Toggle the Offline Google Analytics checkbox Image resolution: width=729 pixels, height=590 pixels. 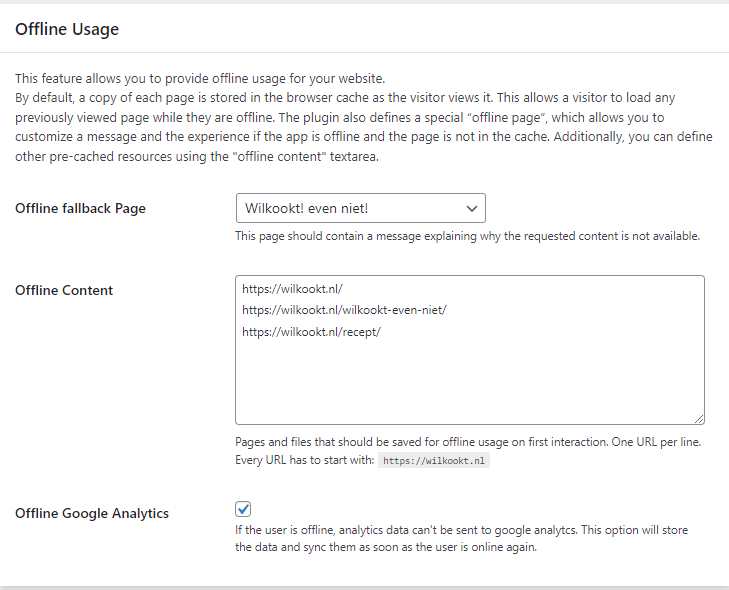[x=243, y=509]
